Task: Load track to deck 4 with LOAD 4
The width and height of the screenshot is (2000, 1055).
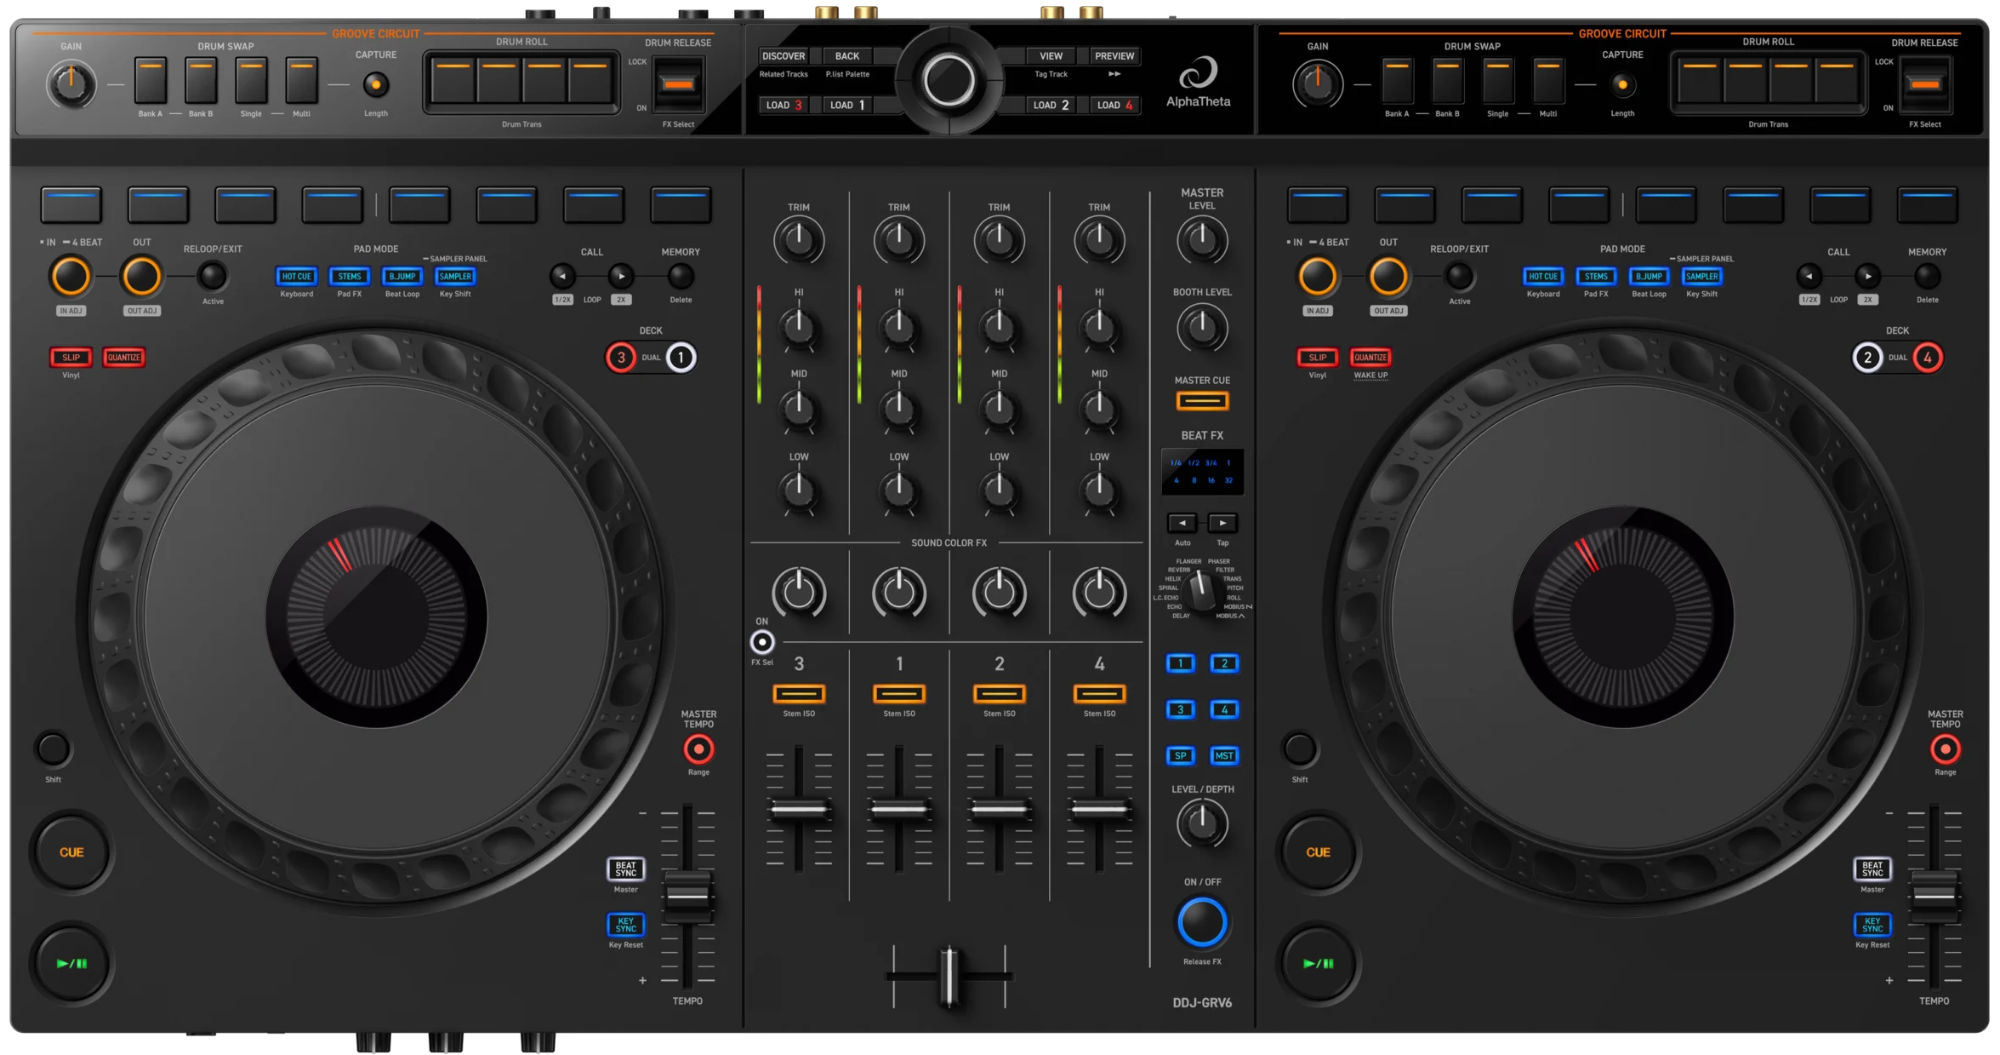Action: (1114, 105)
